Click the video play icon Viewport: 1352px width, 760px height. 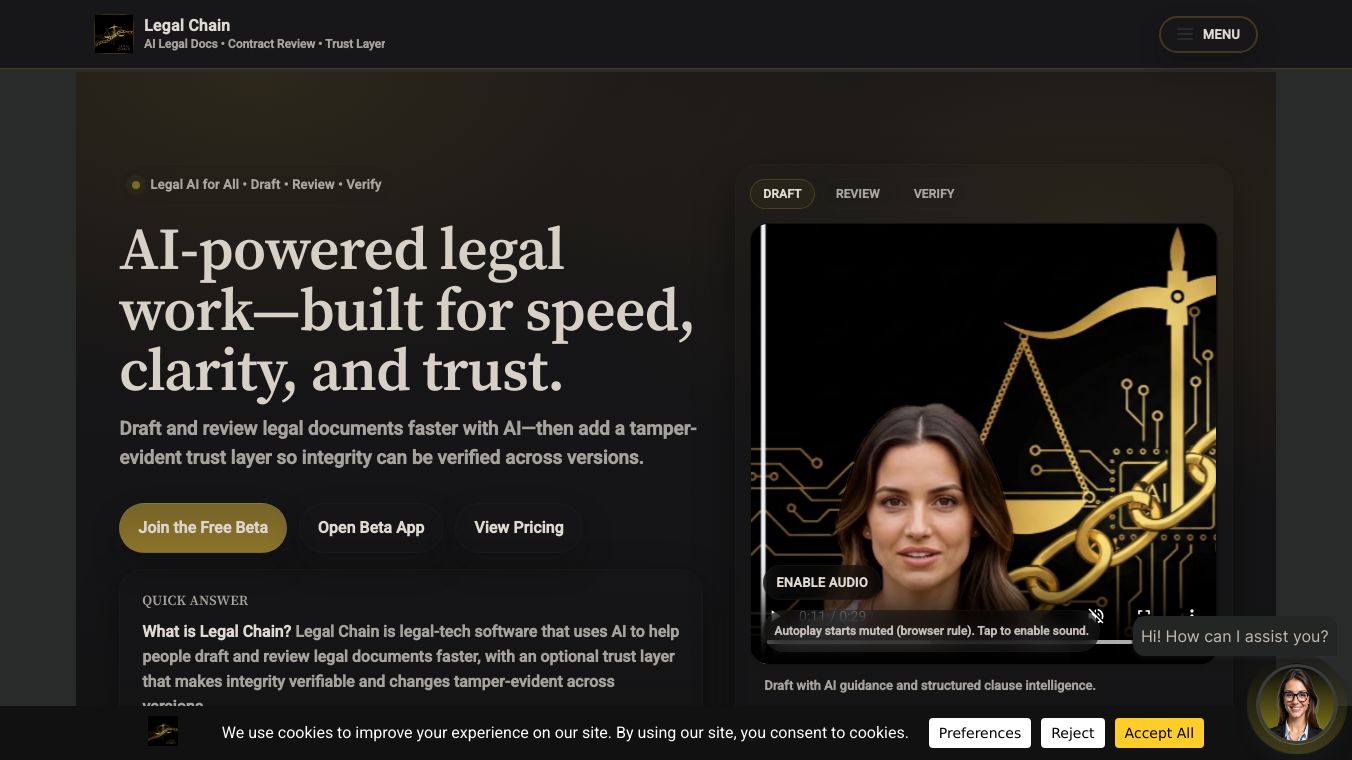[x=774, y=616]
